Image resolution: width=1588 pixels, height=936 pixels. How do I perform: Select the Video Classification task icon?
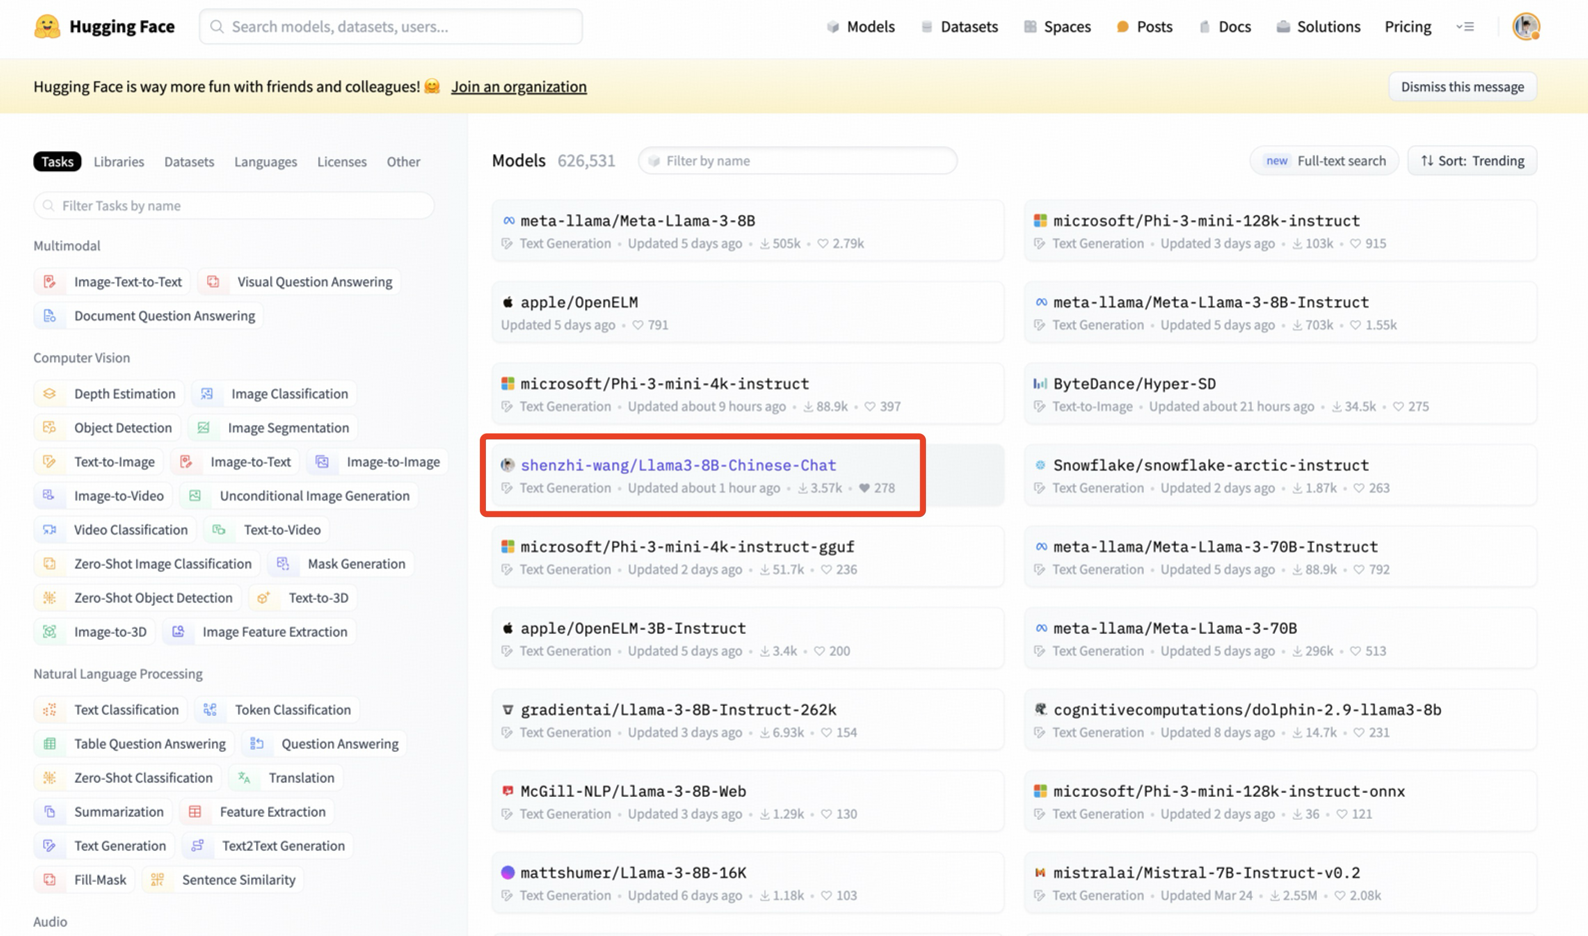[50, 530]
